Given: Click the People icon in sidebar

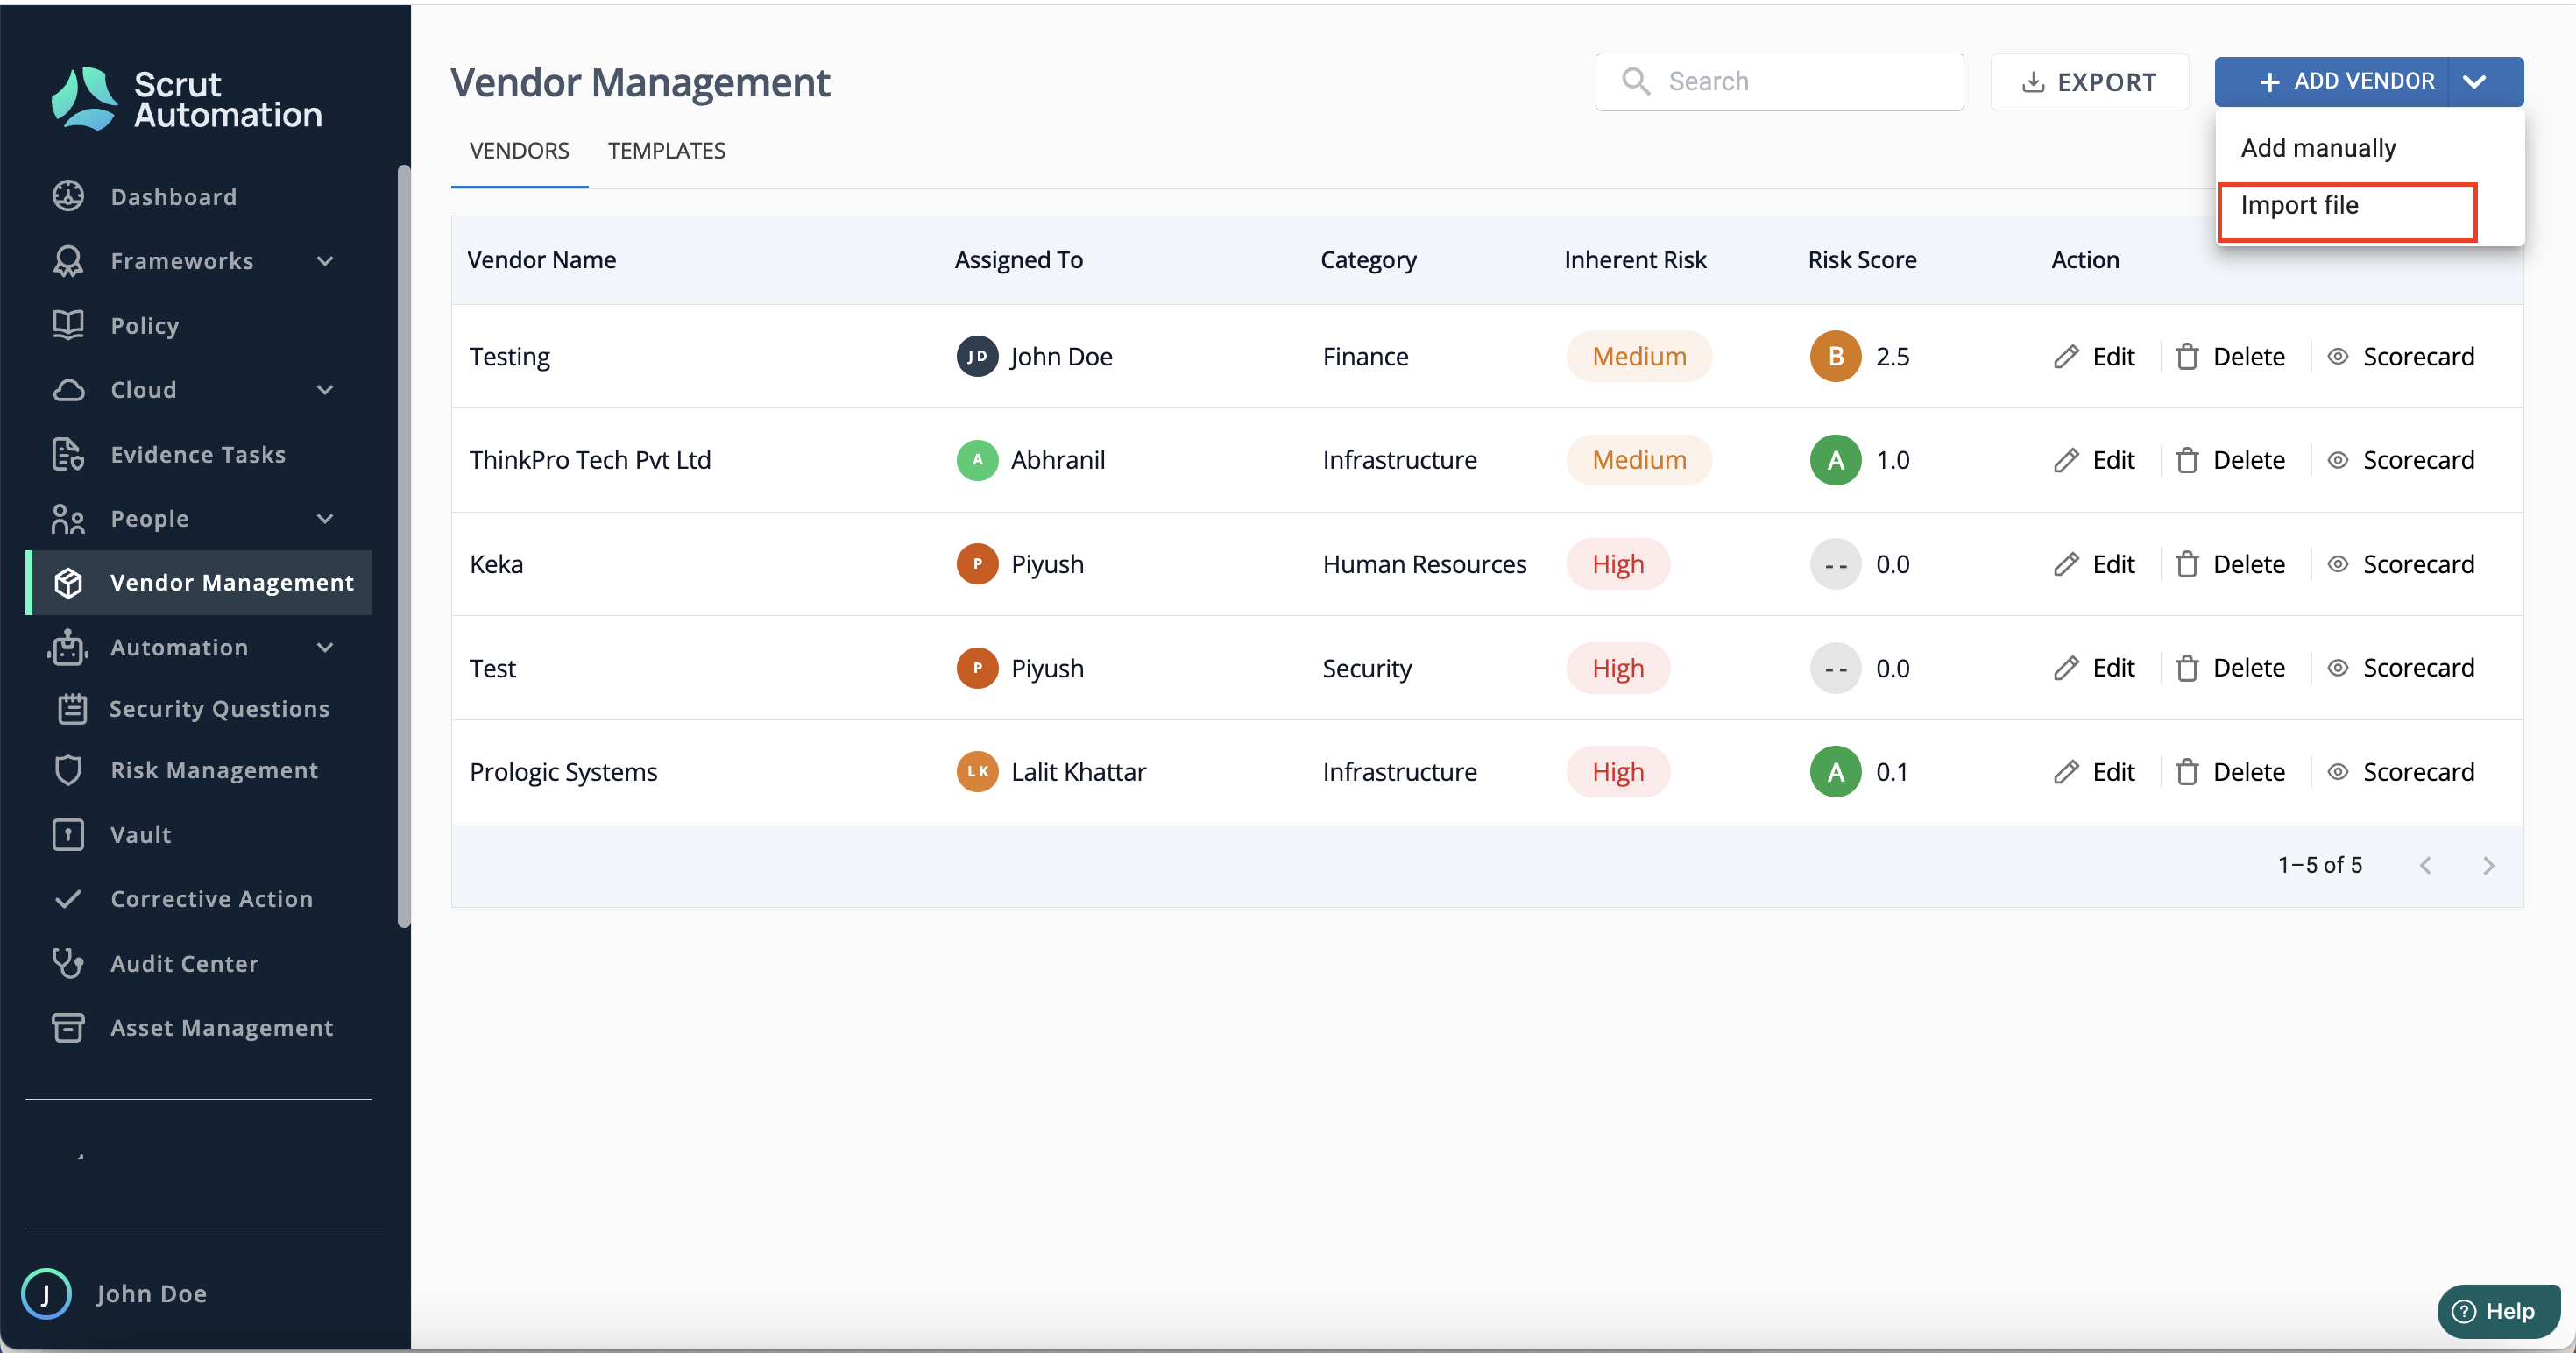Looking at the screenshot, I should 68,518.
